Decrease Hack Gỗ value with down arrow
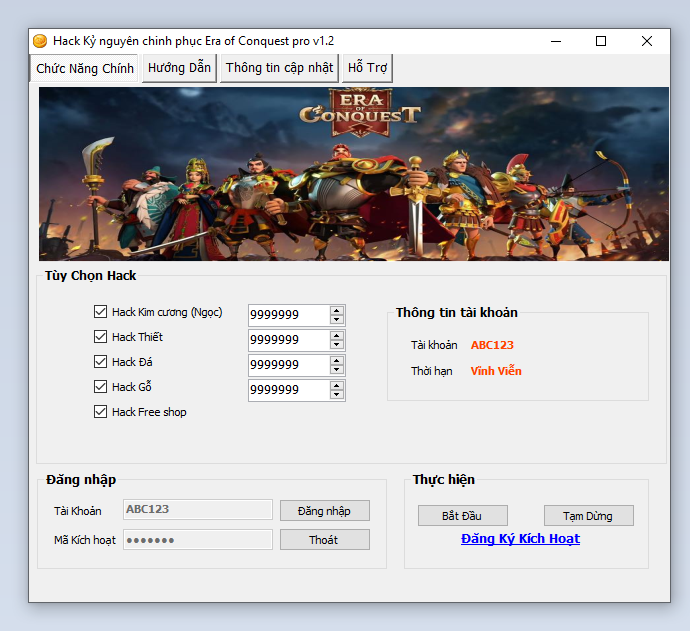The image size is (692, 632). tap(337, 396)
